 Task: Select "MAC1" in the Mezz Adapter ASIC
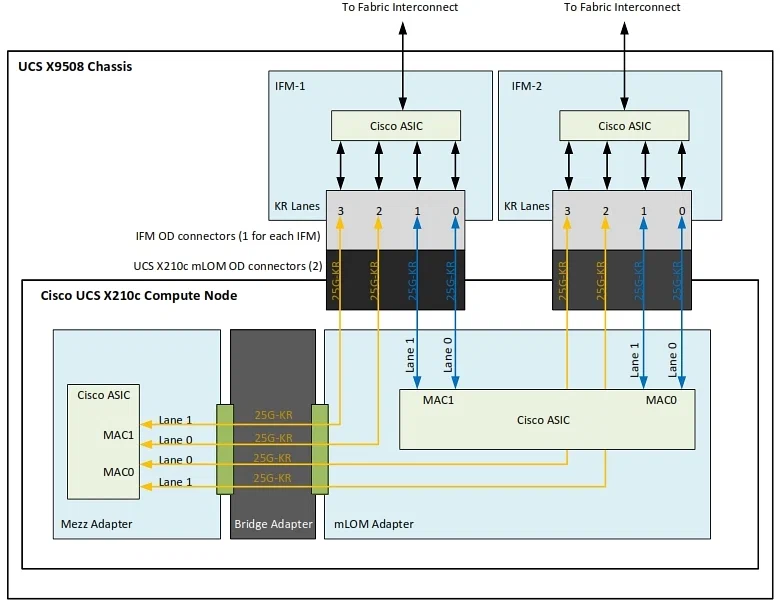click(x=119, y=435)
